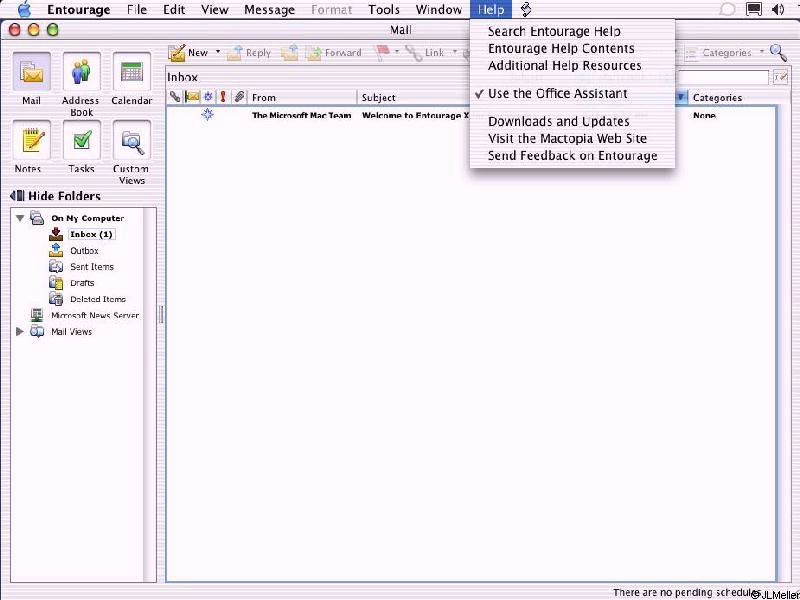Open the Message menu

(x=269, y=10)
